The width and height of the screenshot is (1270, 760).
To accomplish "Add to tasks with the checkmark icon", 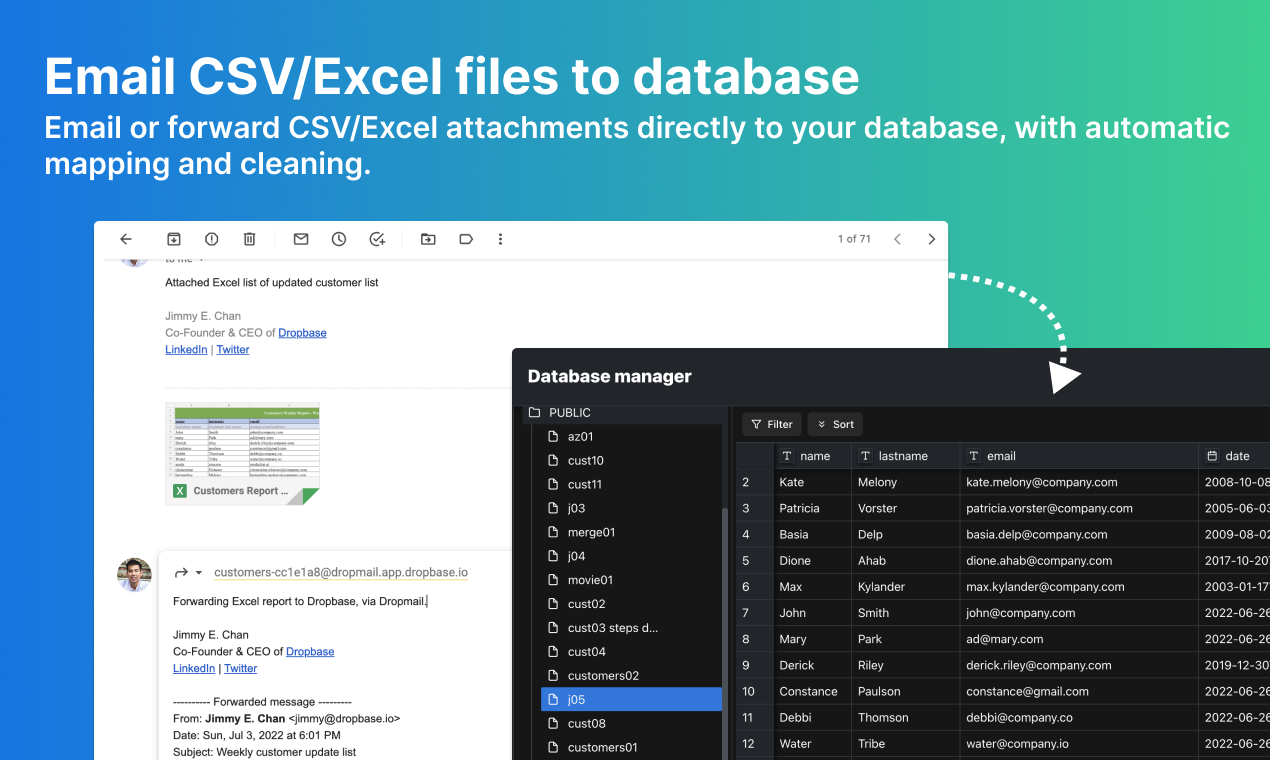I will tap(377, 239).
